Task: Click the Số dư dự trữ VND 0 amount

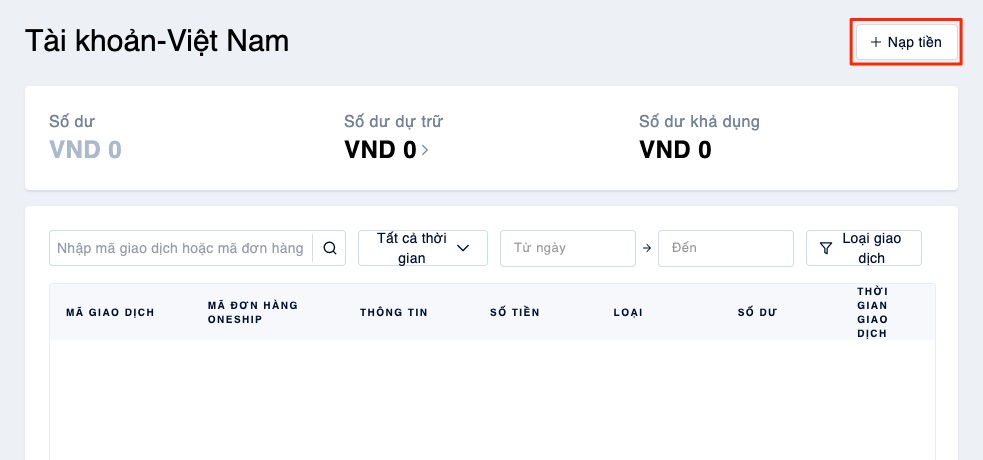Action: pyautogui.click(x=381, y=150)
